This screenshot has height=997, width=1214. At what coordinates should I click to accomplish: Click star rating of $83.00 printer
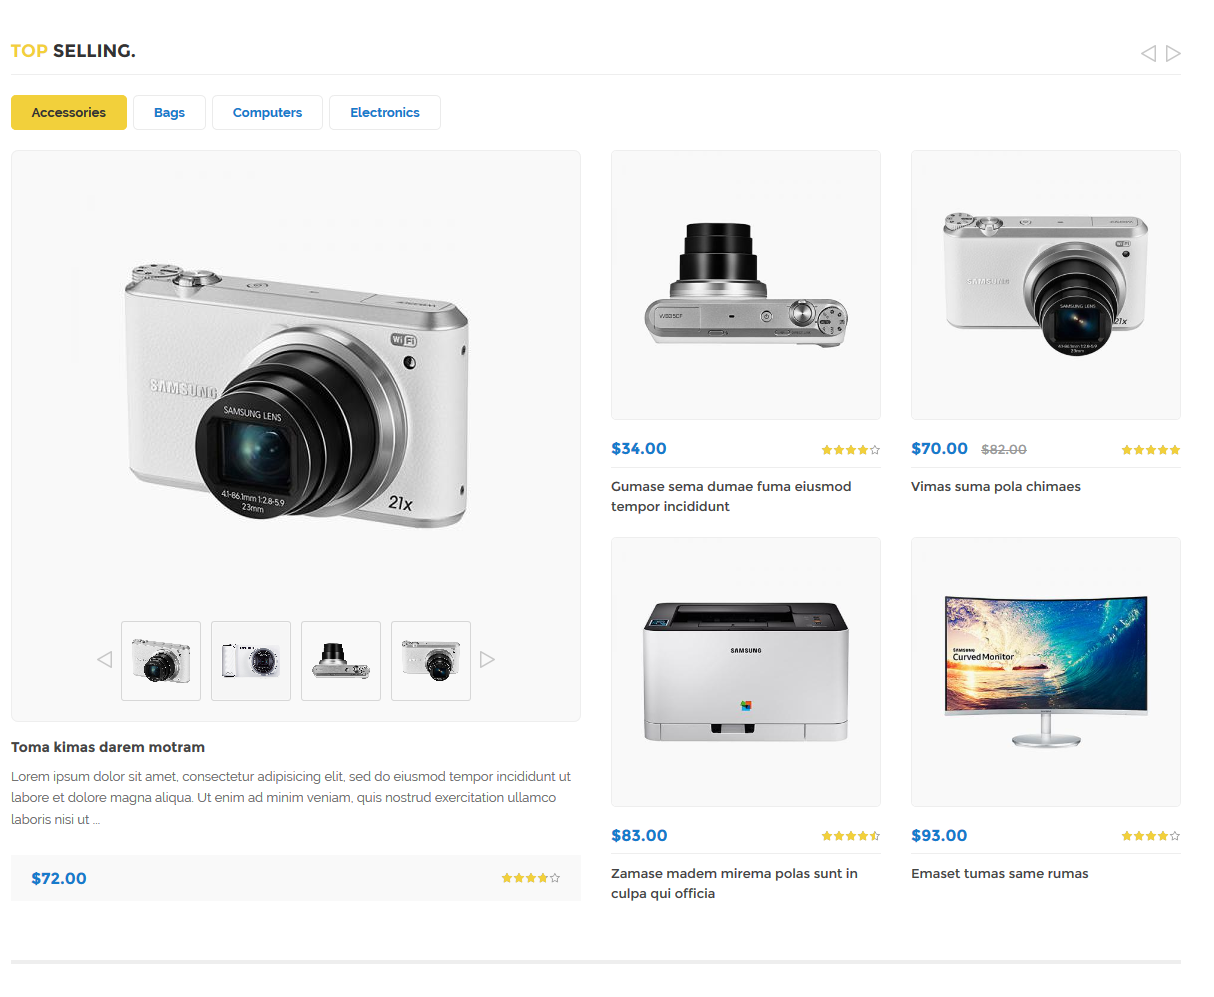coord(851,836)
